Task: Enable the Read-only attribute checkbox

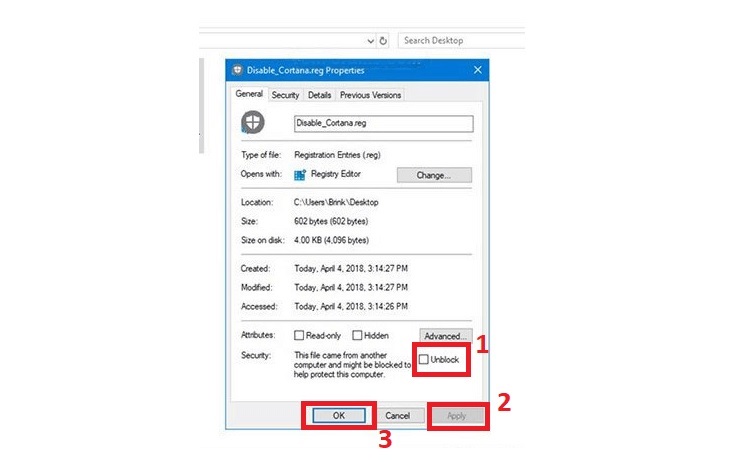Action: click(x=299, y=336)
